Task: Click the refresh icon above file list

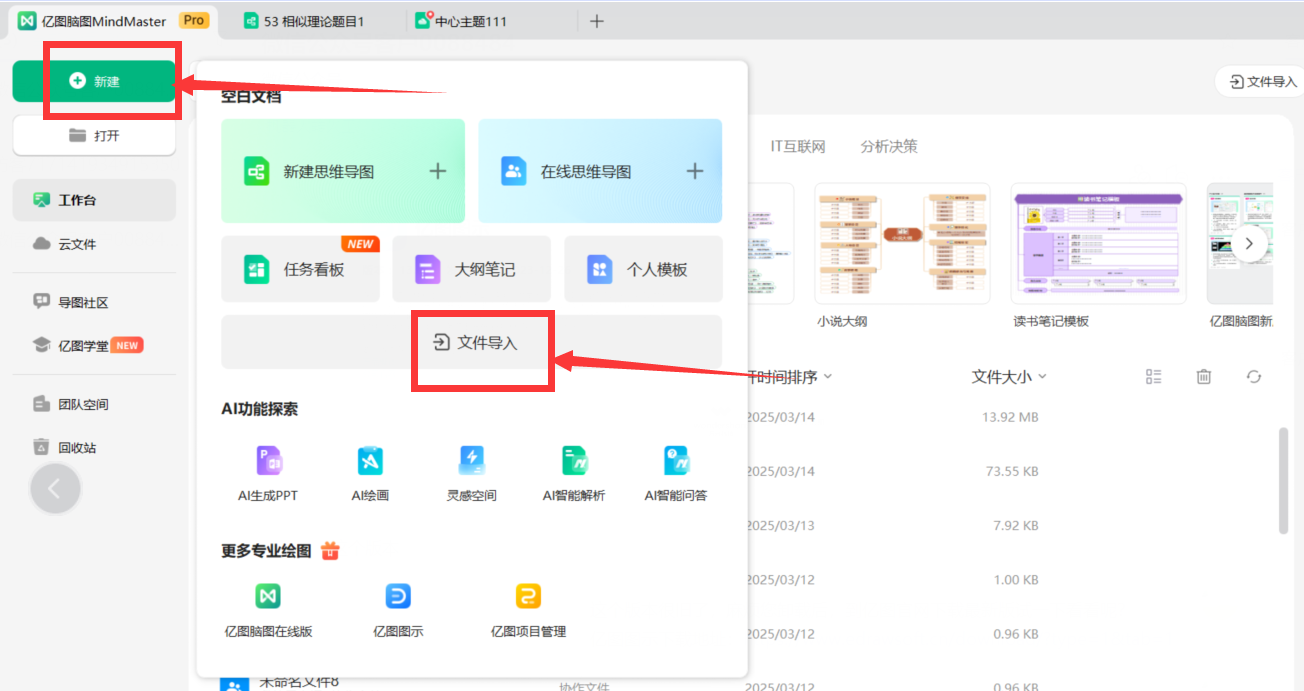Action: (1254, 376)
